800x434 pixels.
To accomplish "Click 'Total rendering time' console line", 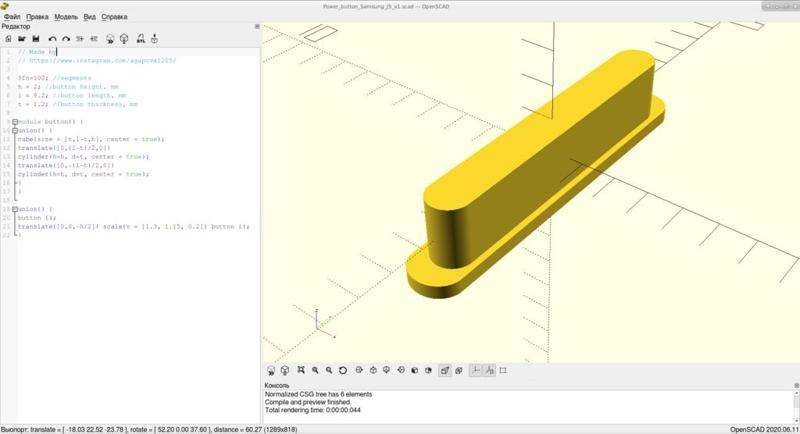I will tap(313, 410).
